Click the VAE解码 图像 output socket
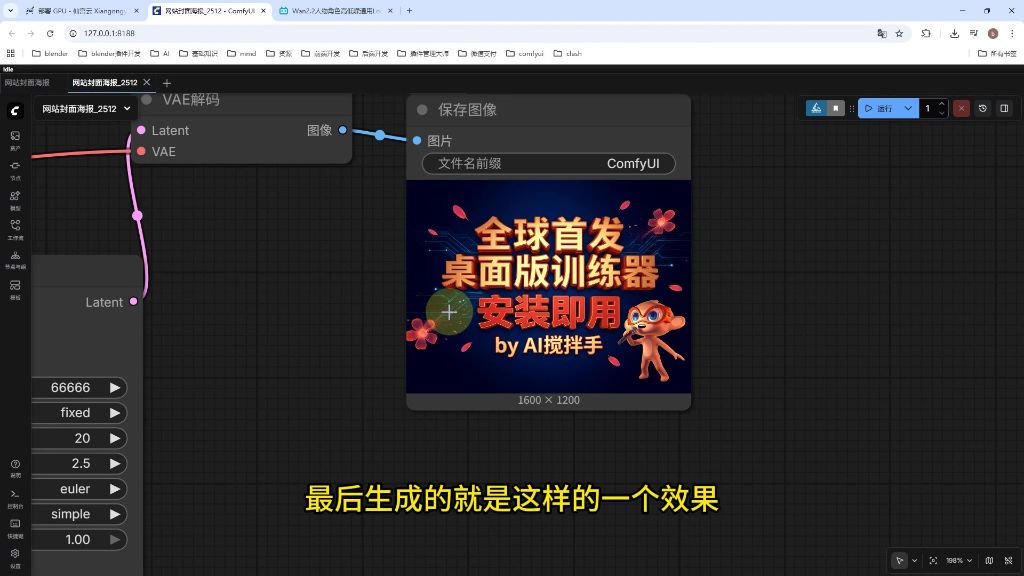 342,130
